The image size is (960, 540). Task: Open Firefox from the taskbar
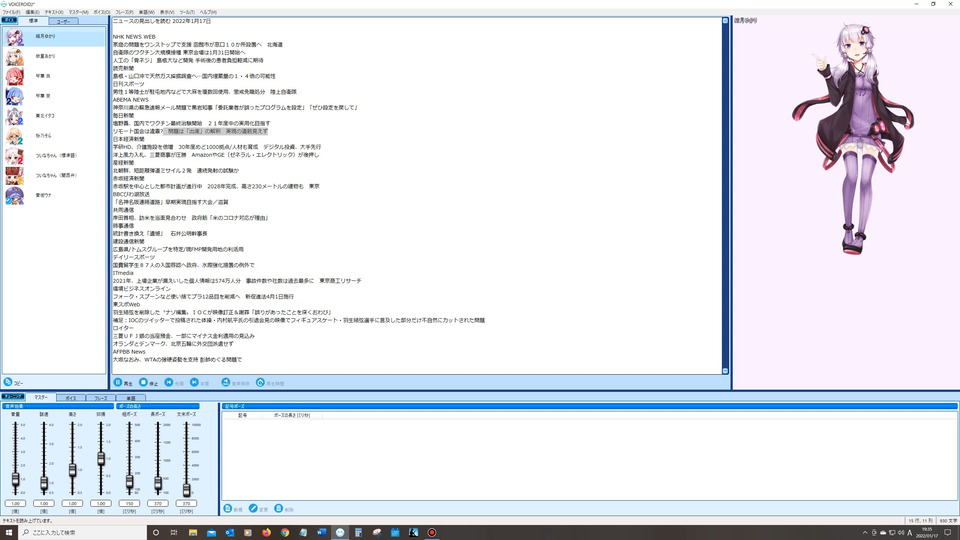266,533
